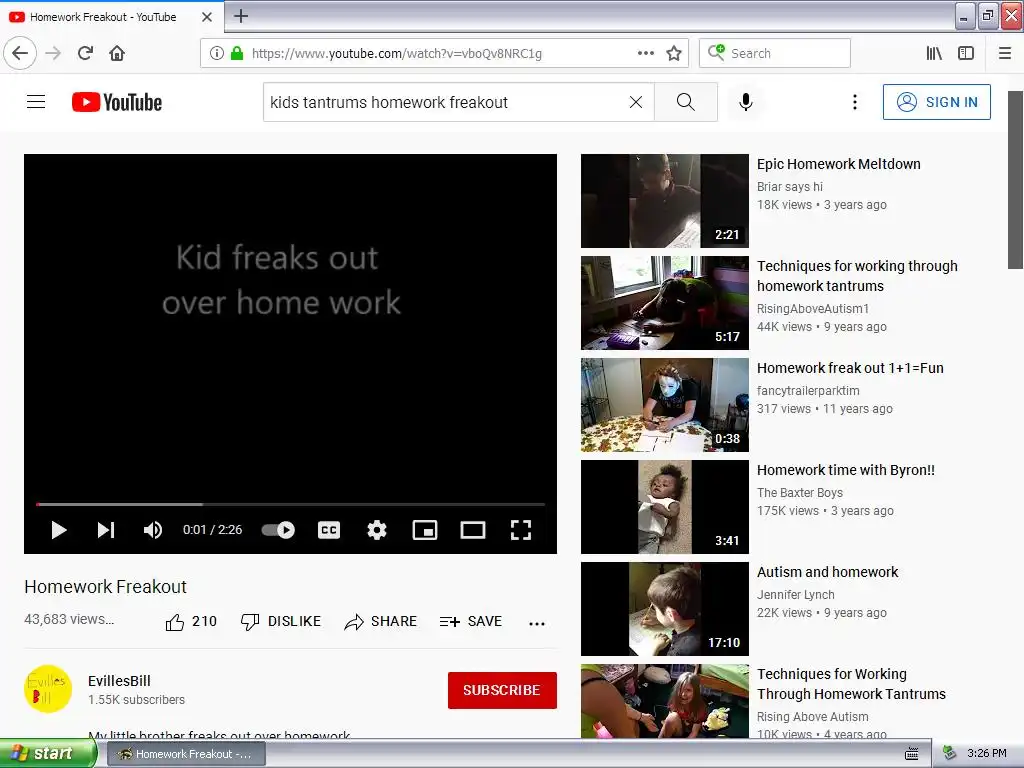
Task: Reload the current page
Action: coord(85,54)
